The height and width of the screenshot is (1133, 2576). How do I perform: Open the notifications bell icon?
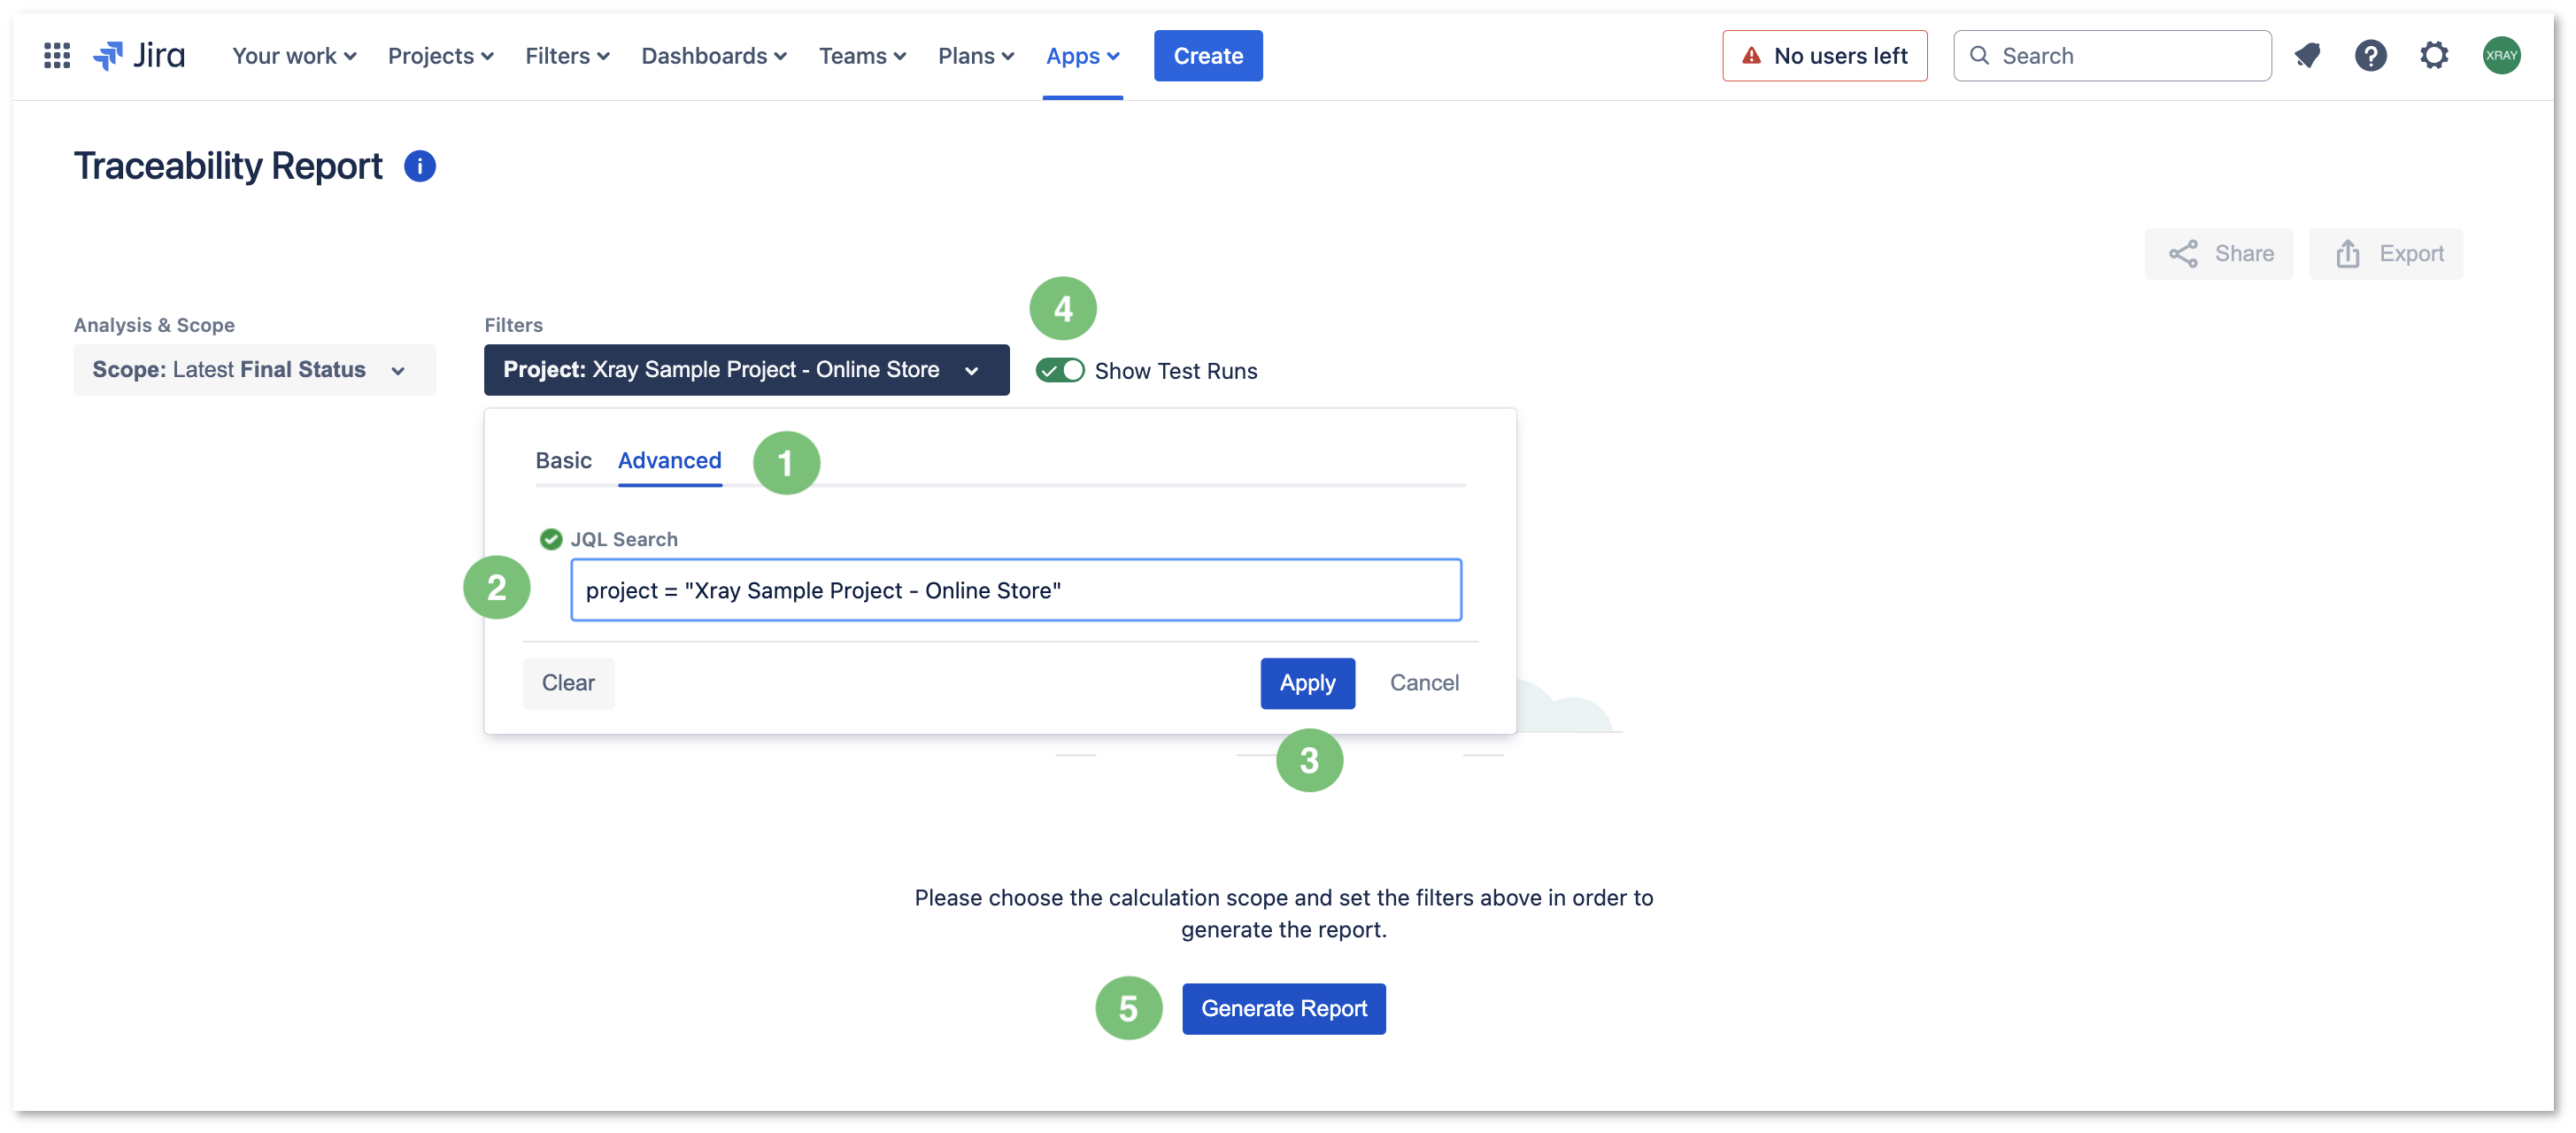tap(2307, 56)
